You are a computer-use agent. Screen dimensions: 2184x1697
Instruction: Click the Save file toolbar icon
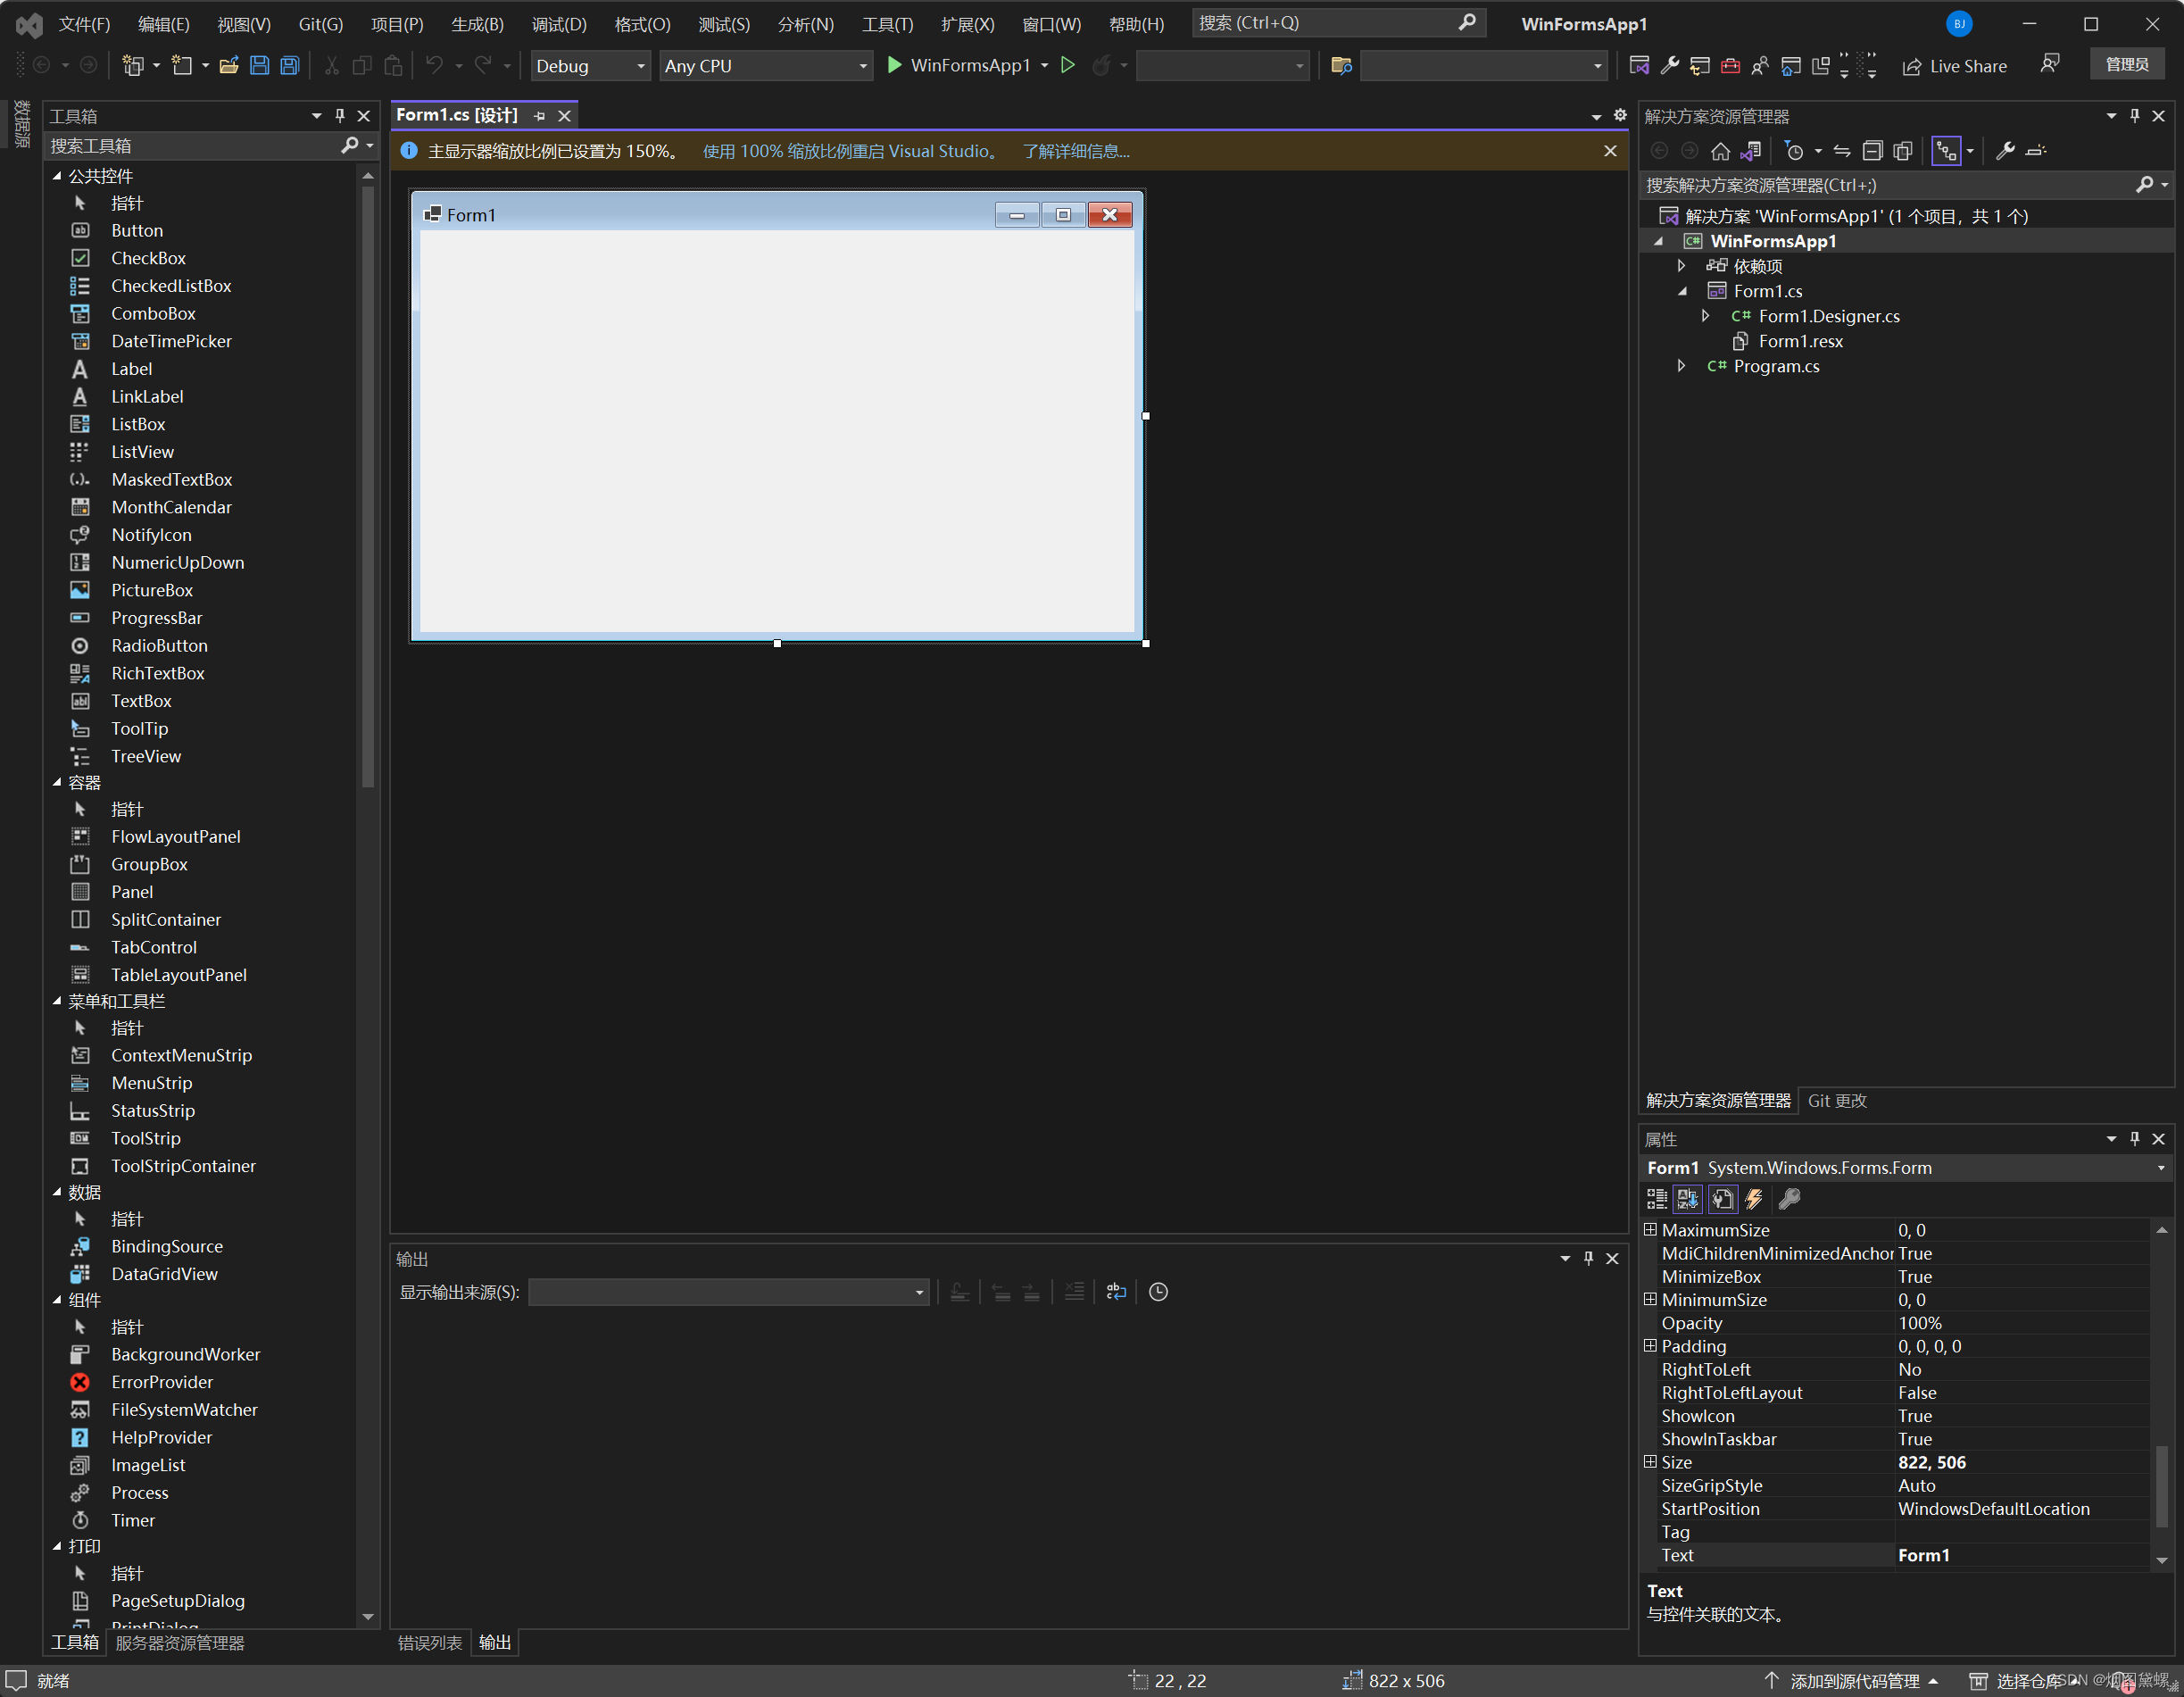tap(259, 66)
